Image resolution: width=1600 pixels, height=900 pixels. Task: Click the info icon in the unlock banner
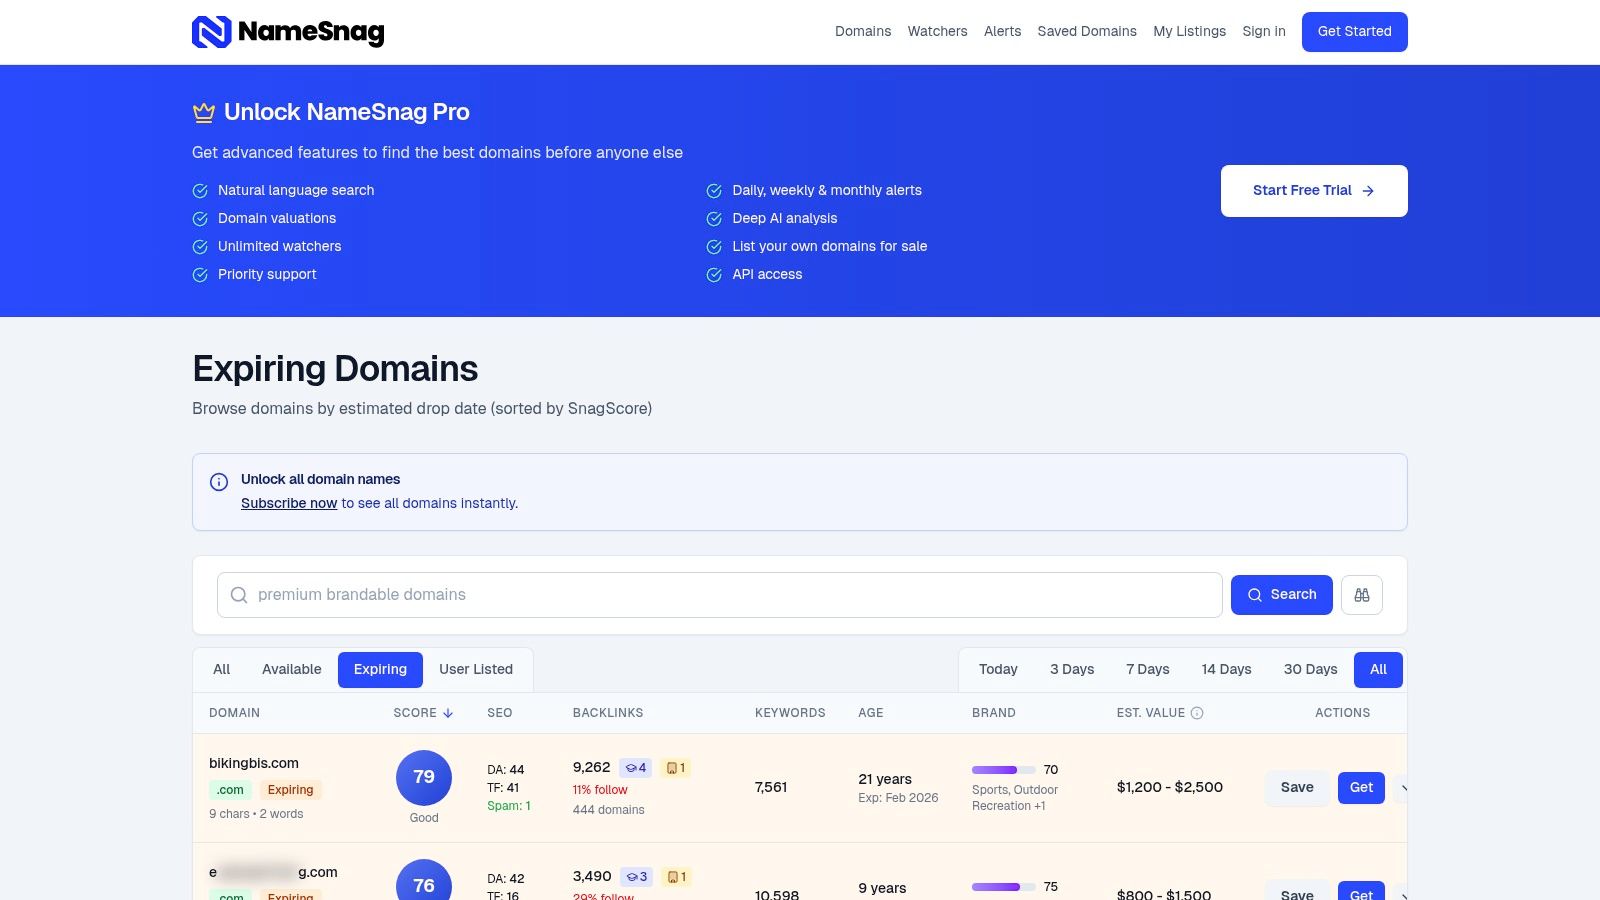click(218, 483)
